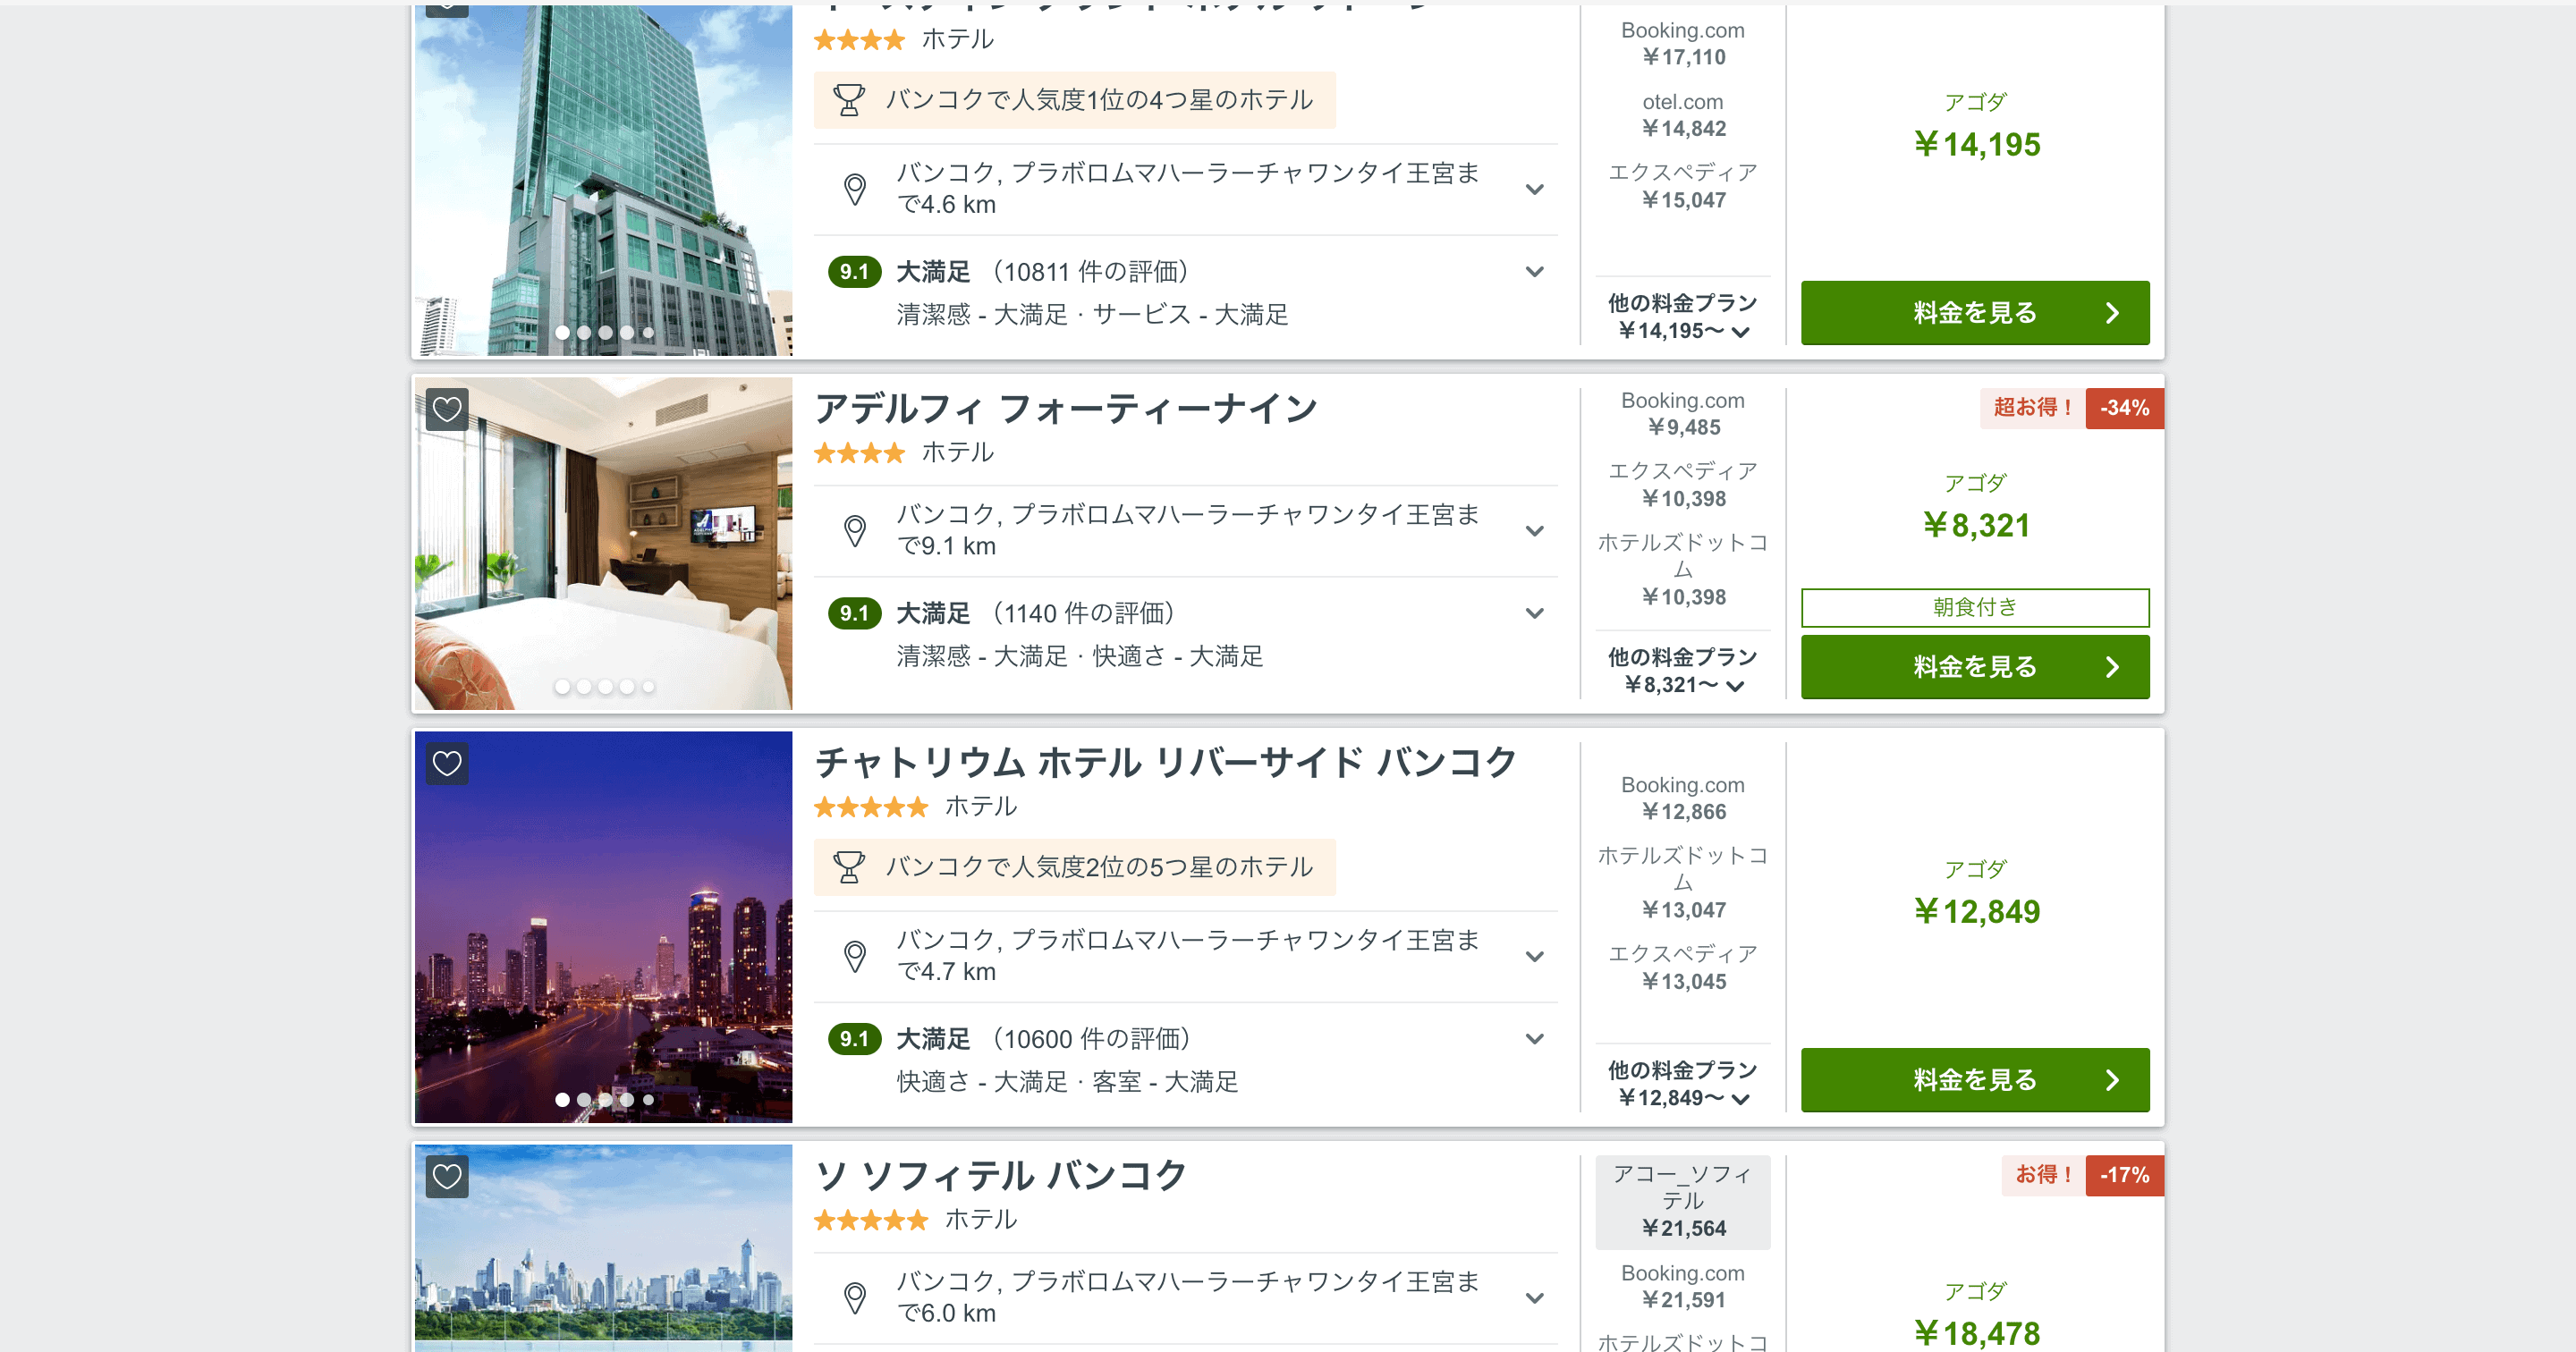Viewport: 2576px width, 1352px height.
Task: Click the map pin icon for アデルフィ フォーティーナイン
Action: pyautogui.click(x=856, y=529)
